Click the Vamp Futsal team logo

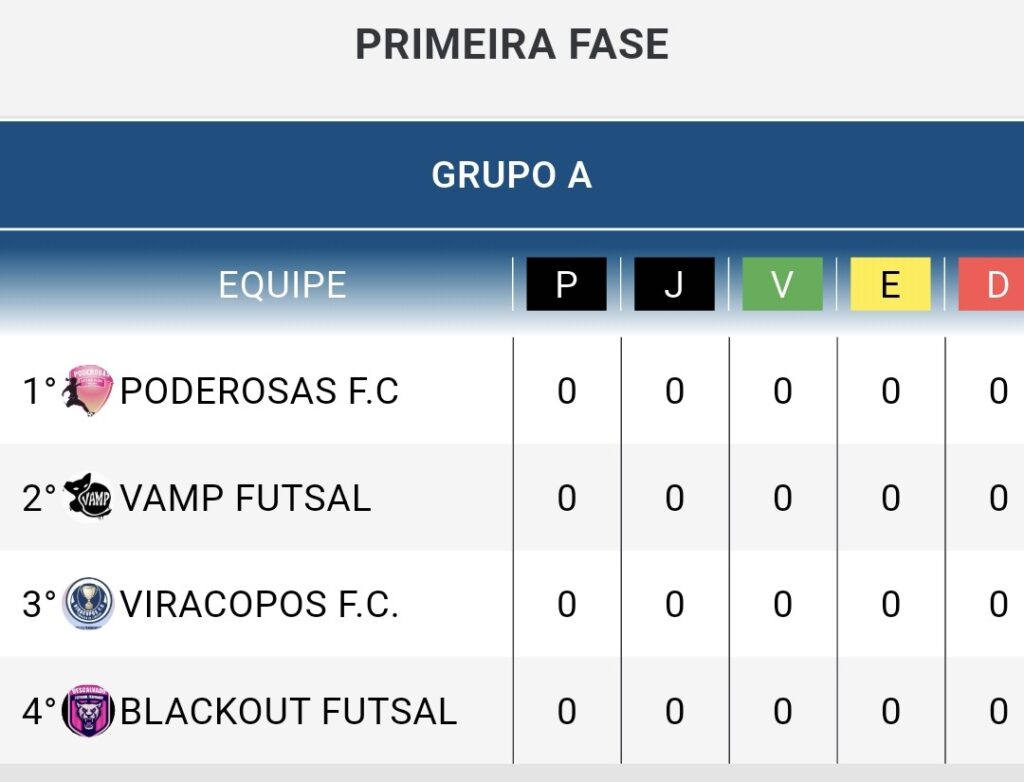88,497
